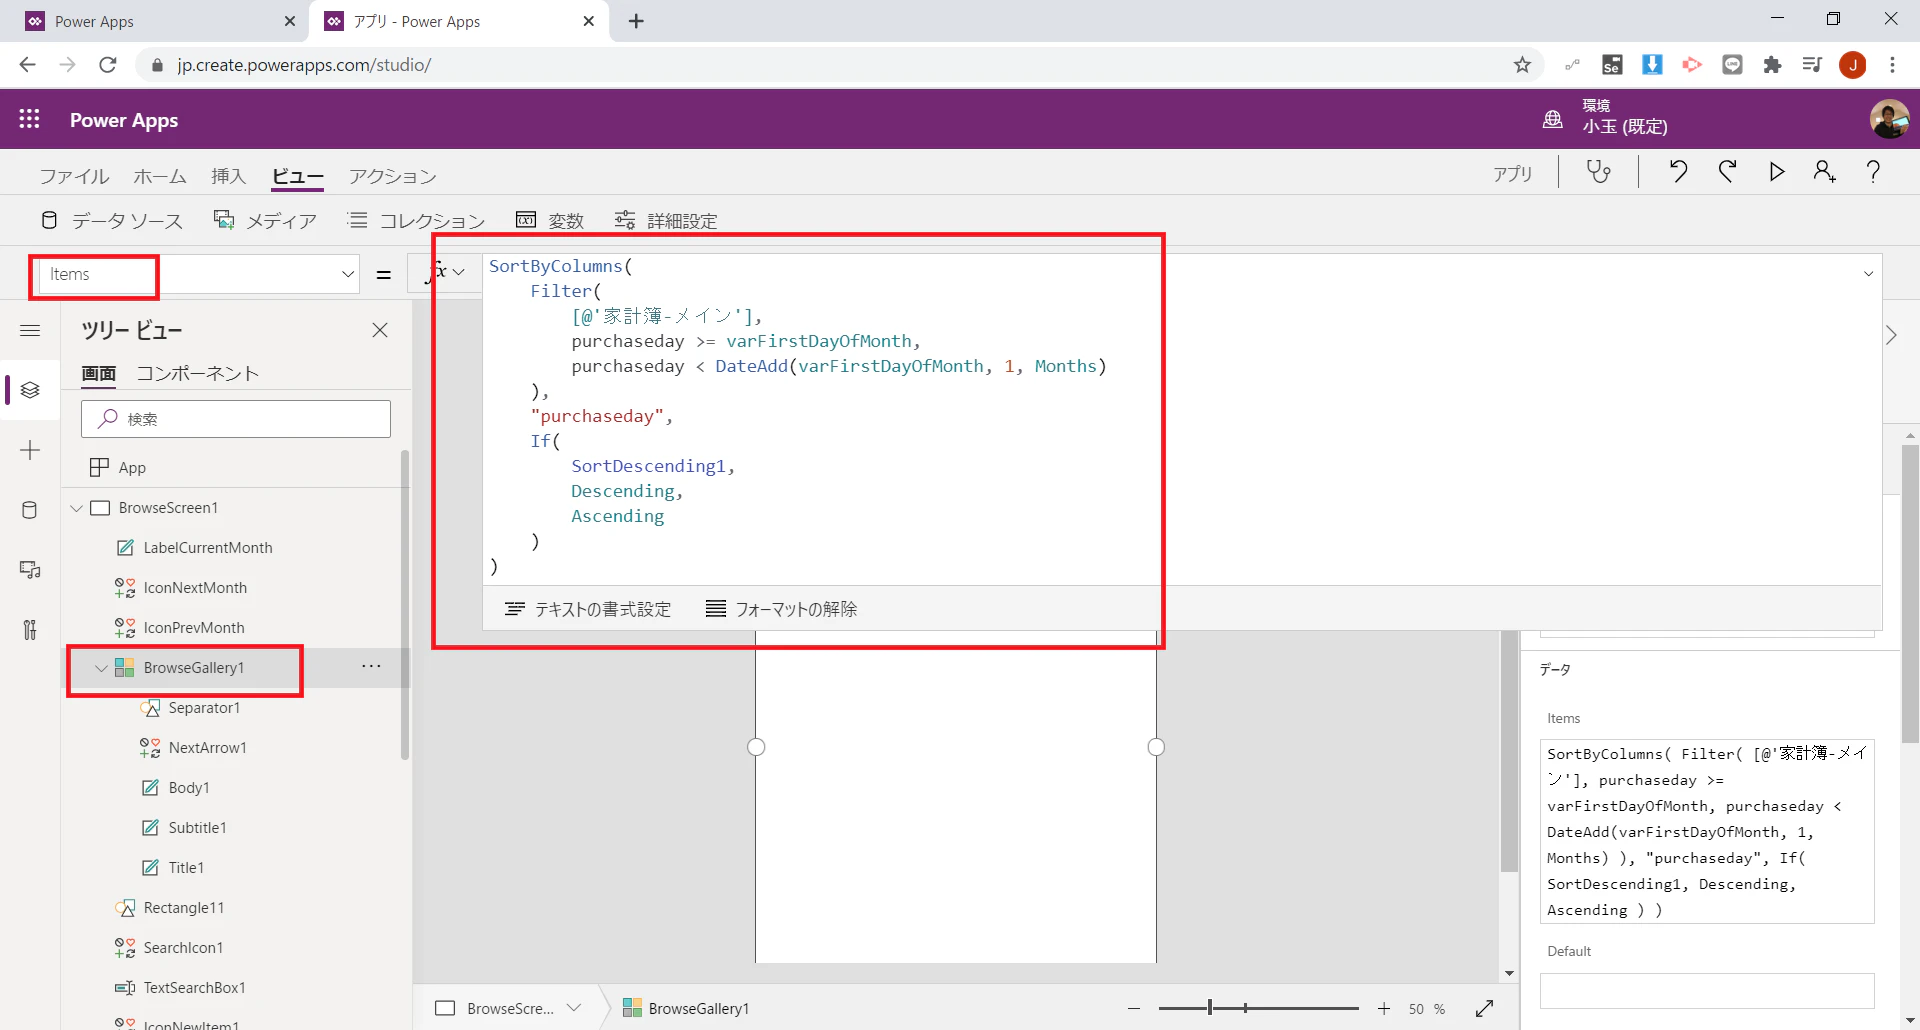Click the tree view search box

[236, 419]
